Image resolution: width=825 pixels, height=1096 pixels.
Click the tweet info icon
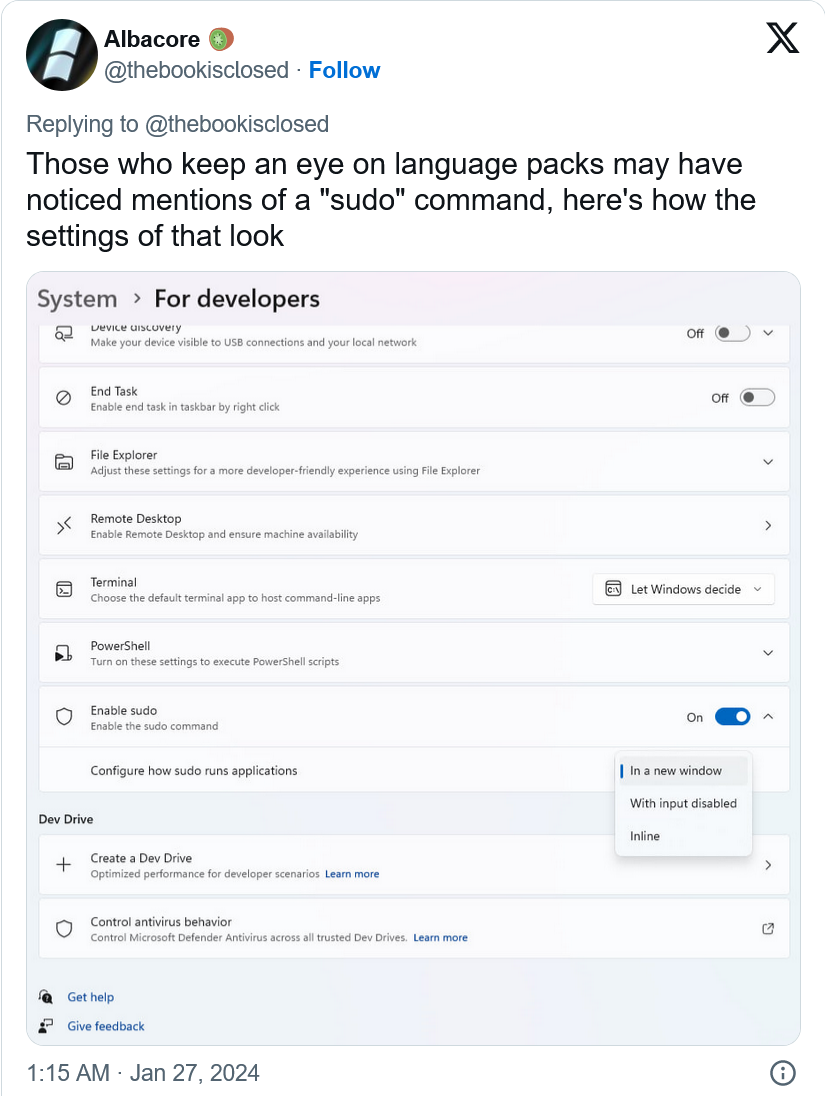[x=782, y=1072]
